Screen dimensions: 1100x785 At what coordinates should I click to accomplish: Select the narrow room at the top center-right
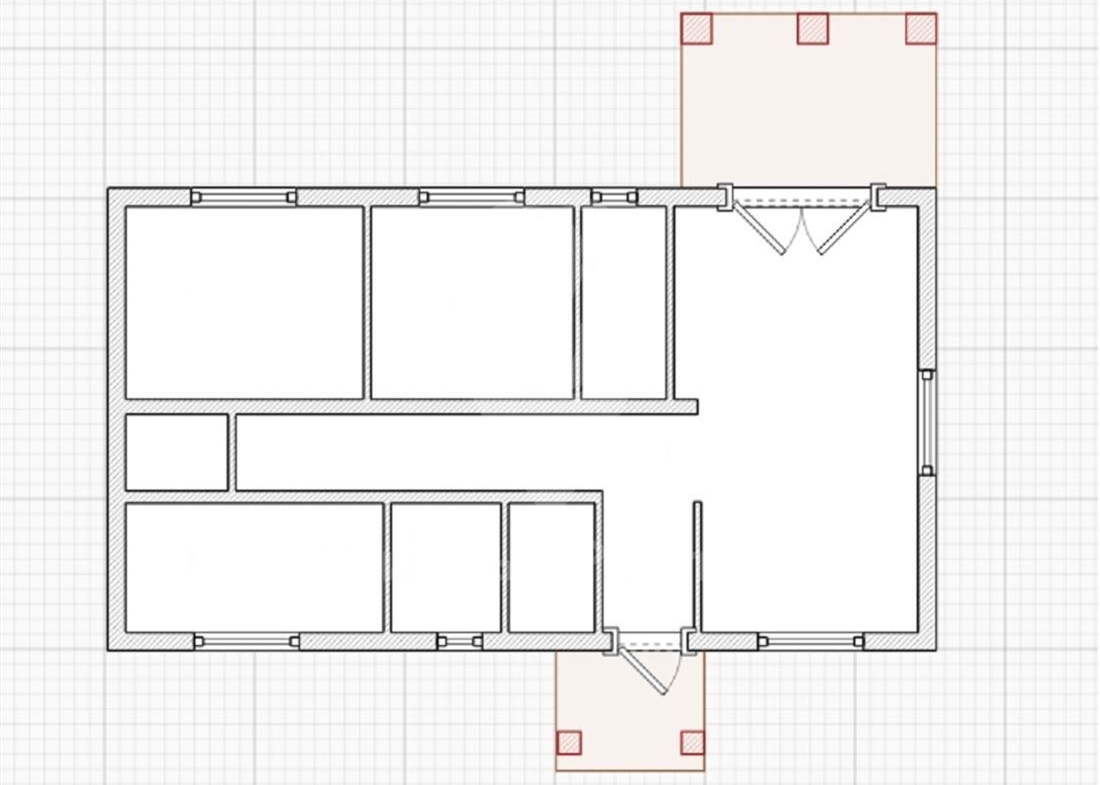[624, 302]
